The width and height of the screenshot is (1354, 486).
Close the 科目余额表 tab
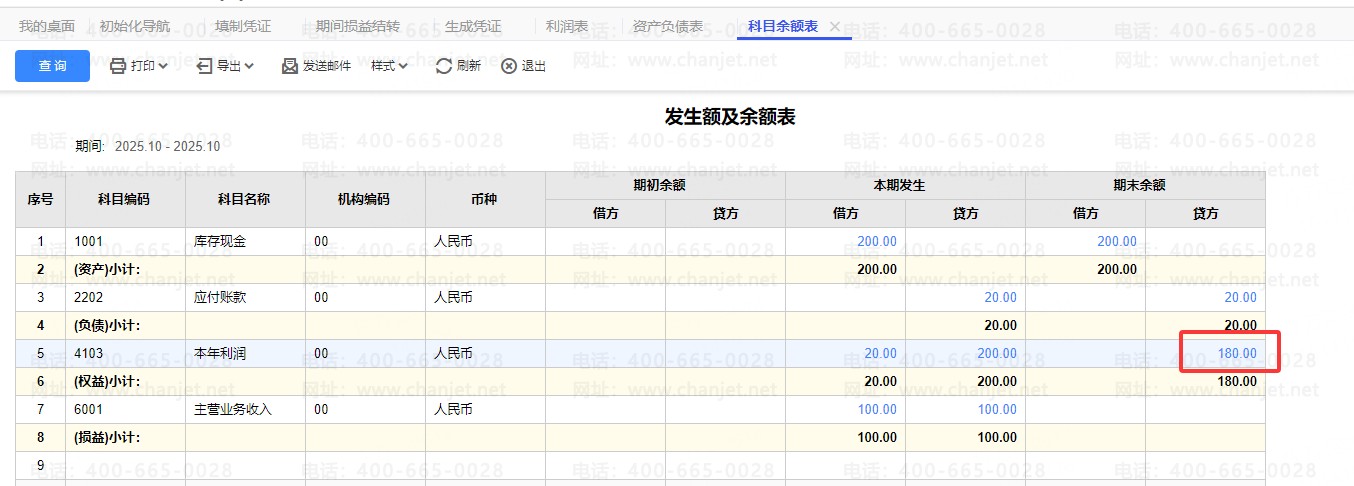pos(835,26)
